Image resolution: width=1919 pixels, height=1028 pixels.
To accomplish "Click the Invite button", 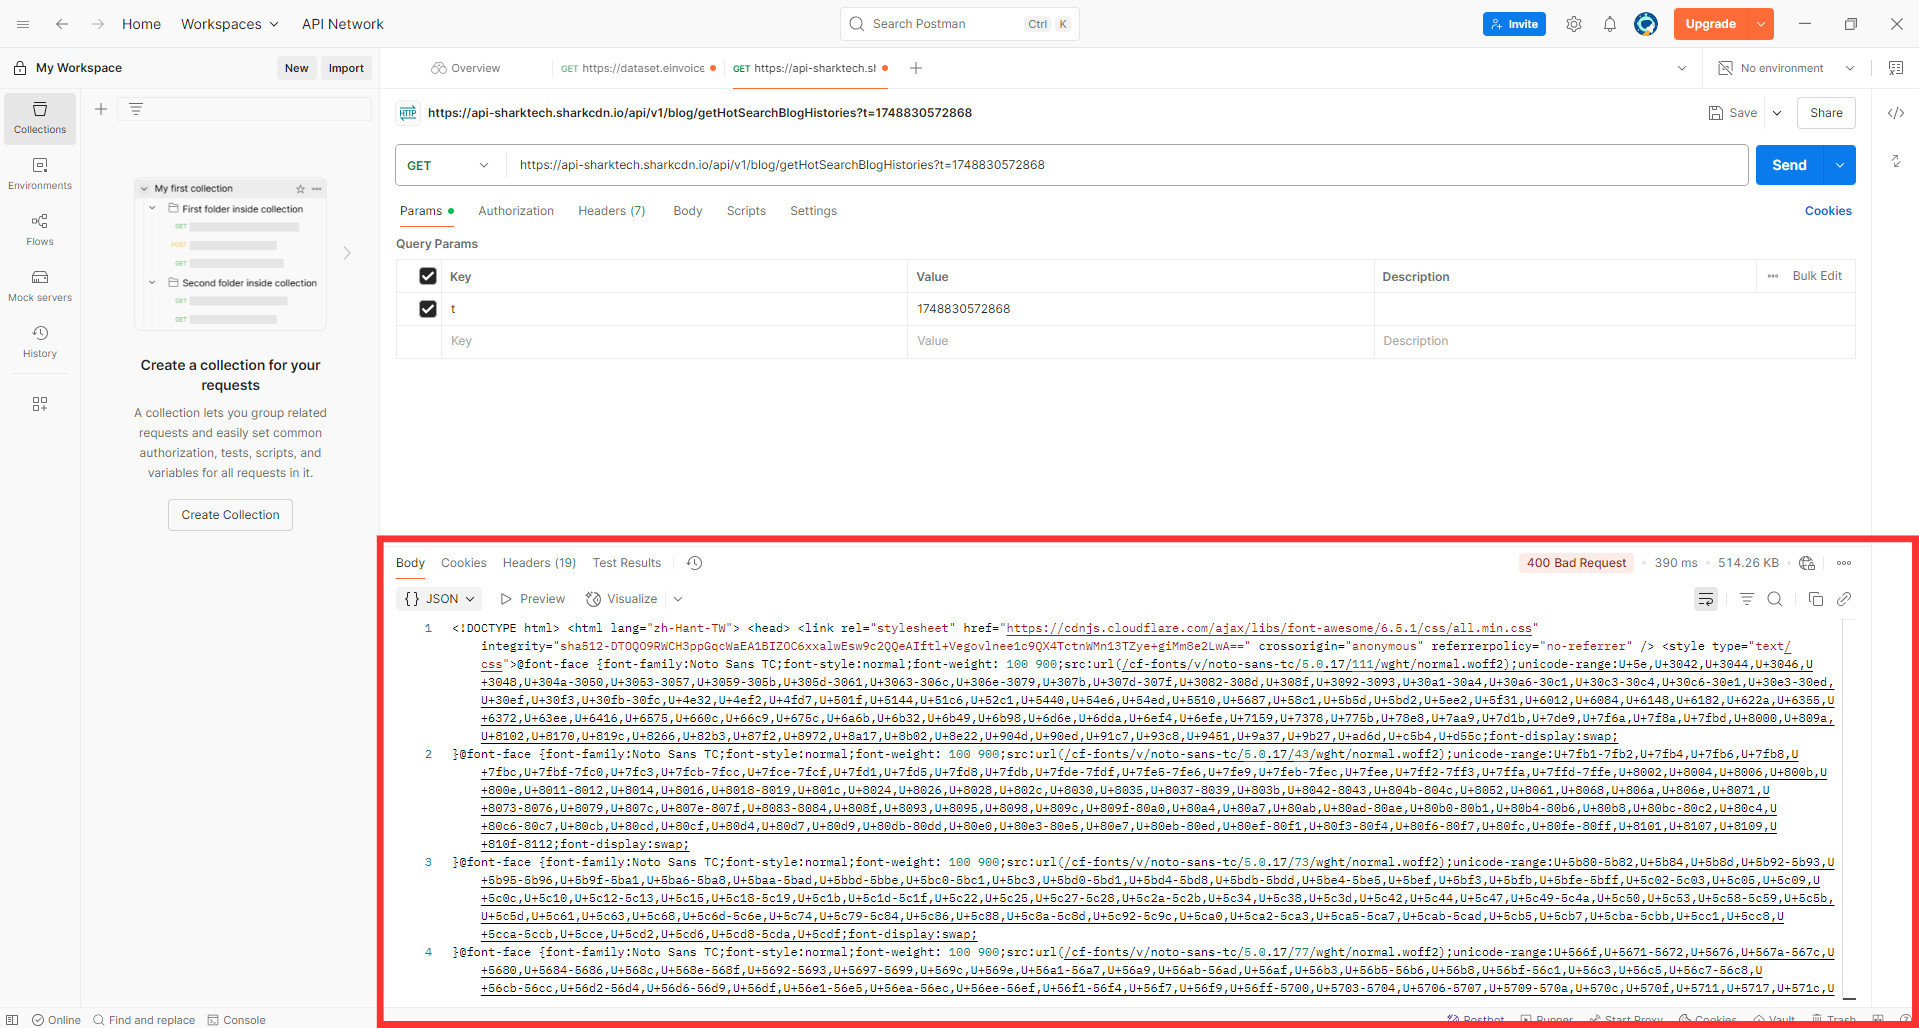I will pyautogui.click(x=1514, y=24).
